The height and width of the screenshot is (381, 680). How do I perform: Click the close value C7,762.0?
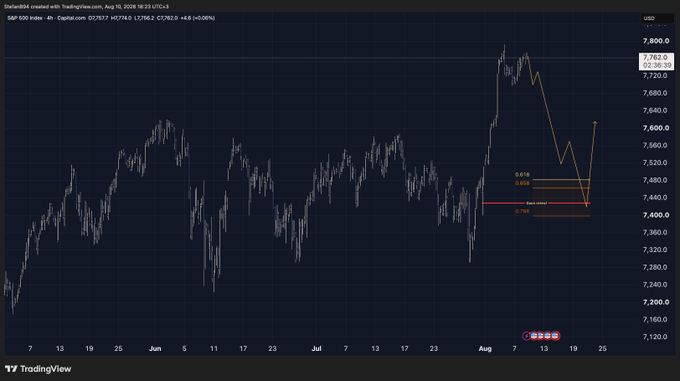[167, 18]
